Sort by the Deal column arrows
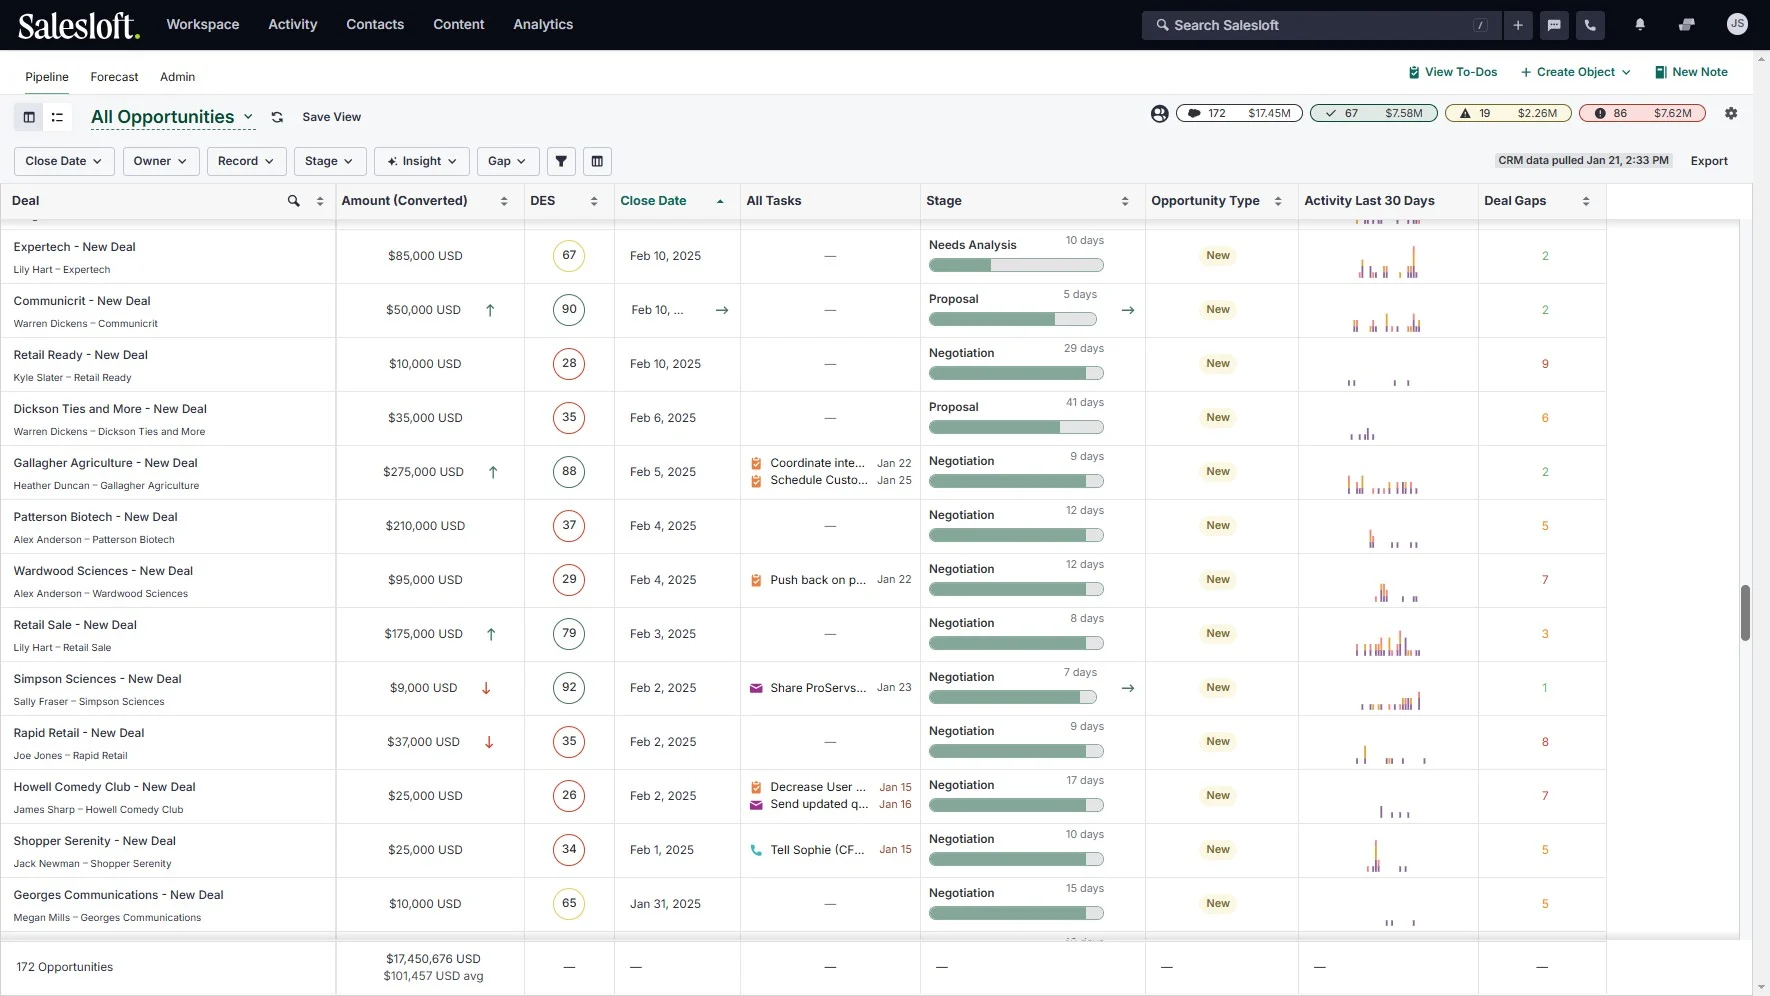The image size is (1770, 996). (320, 201)
